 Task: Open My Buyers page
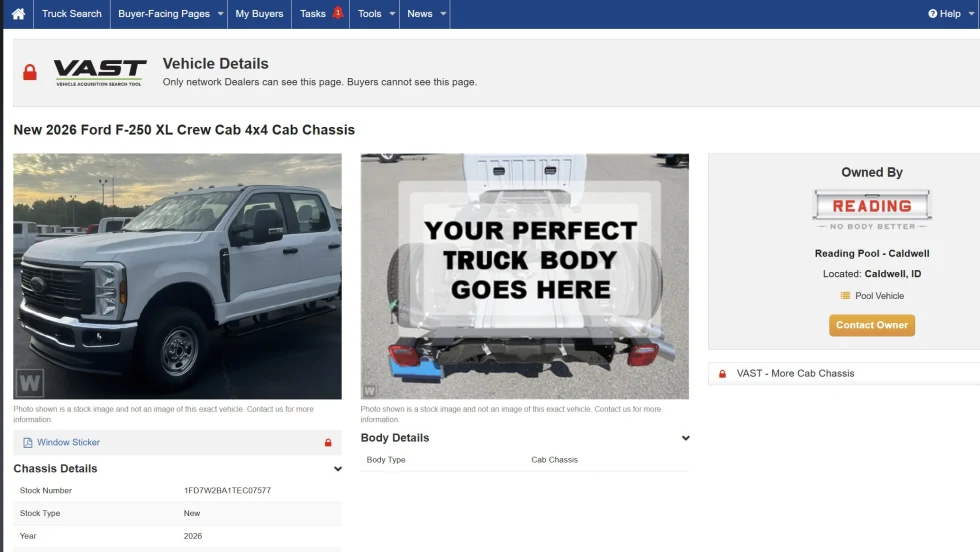pos(259,14)
